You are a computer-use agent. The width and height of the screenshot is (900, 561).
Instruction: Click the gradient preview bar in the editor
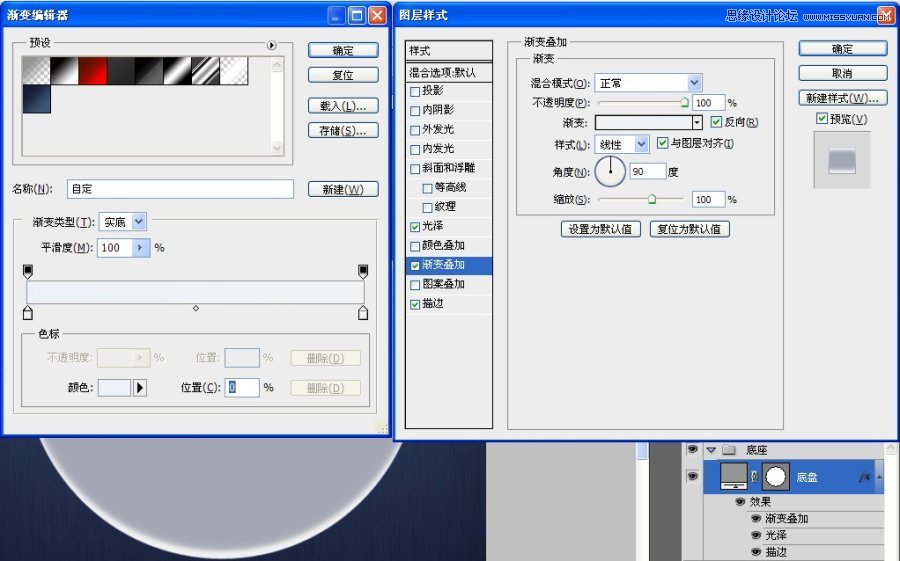pos(195,292)
